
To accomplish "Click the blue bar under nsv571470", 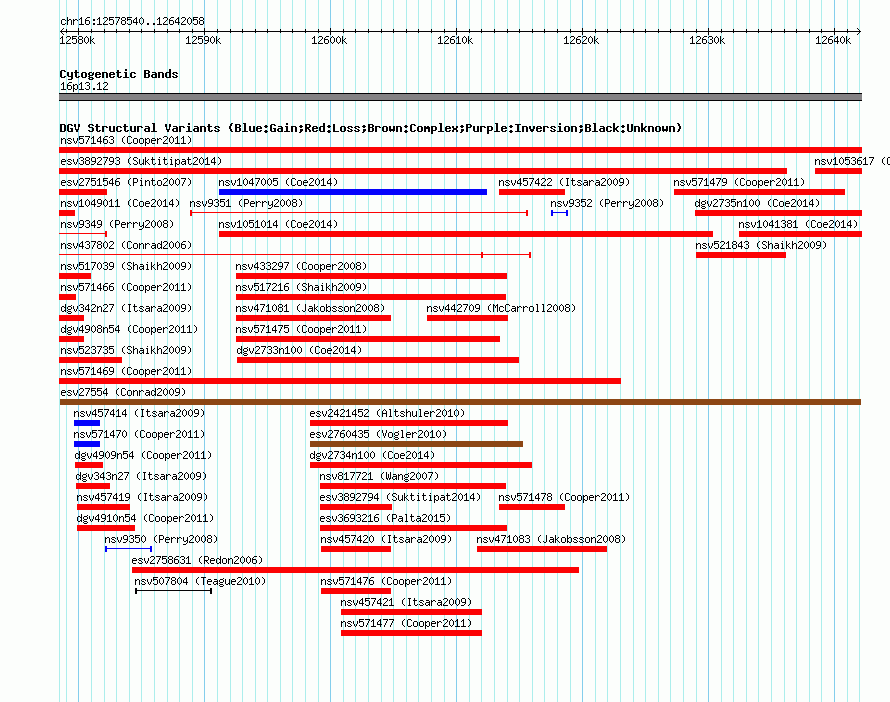I will 87,444.
